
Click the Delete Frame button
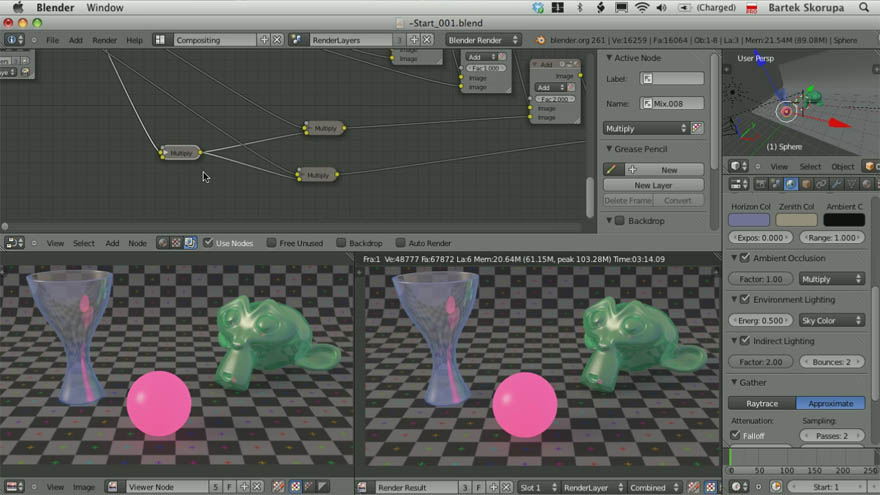[x=628, y=200]
